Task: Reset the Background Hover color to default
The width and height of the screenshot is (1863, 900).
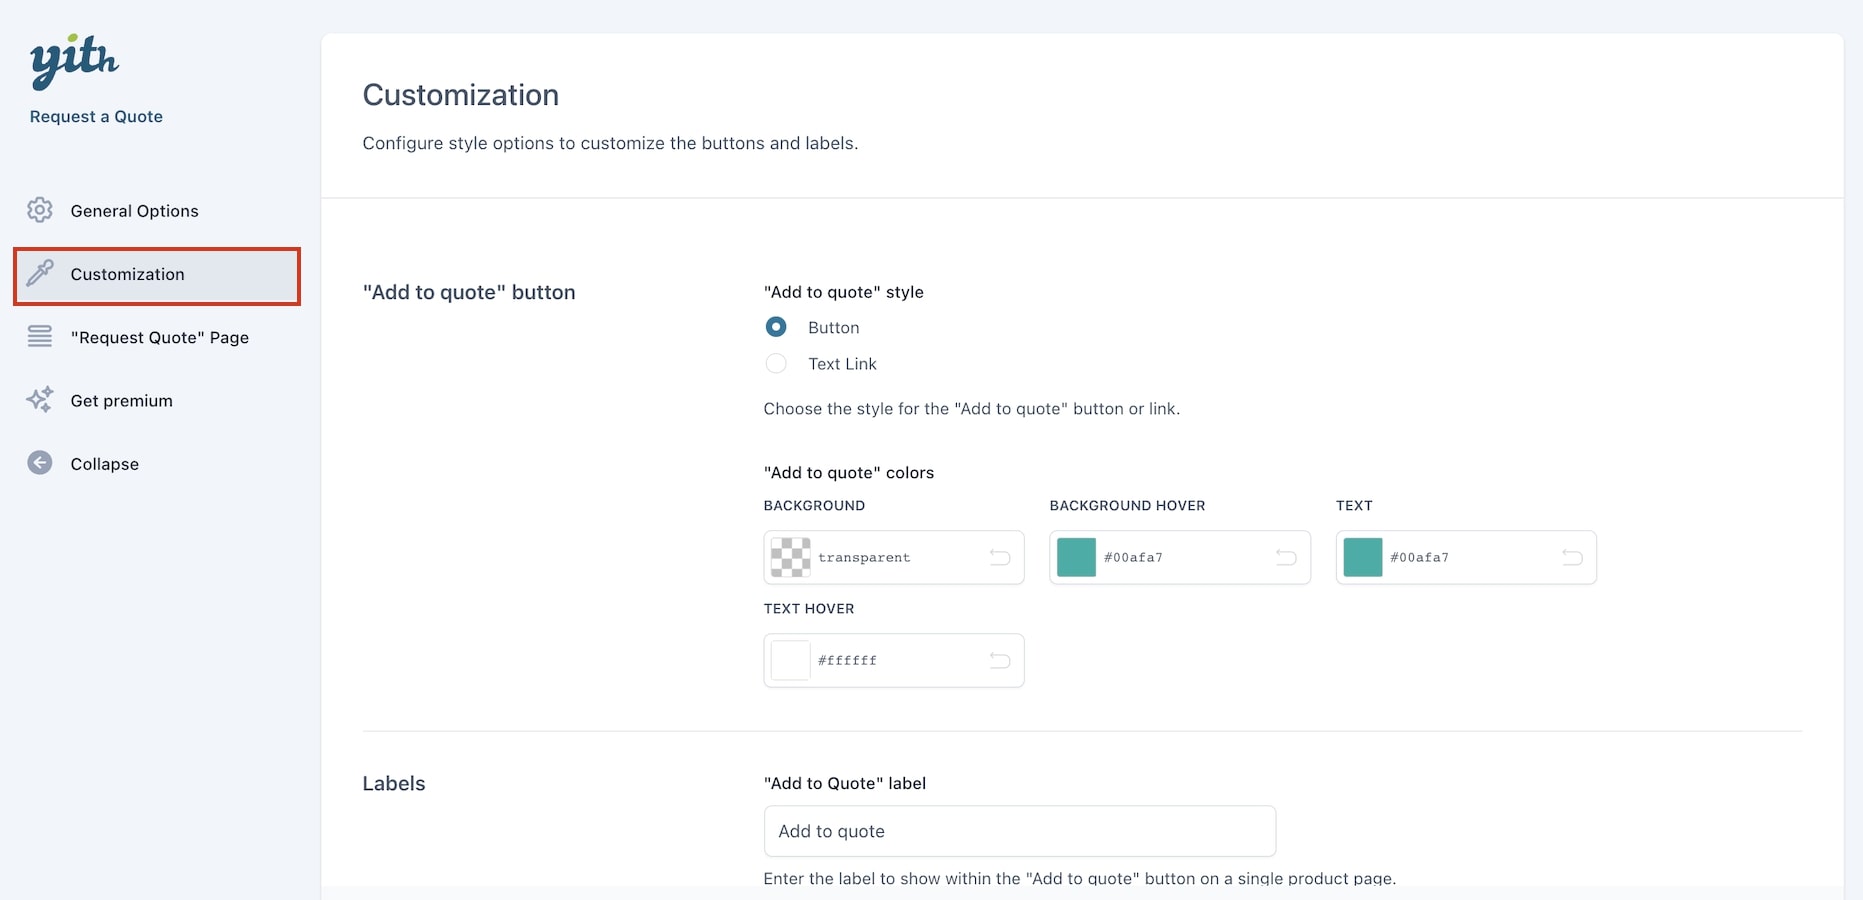Action: tap(1286, 557)
